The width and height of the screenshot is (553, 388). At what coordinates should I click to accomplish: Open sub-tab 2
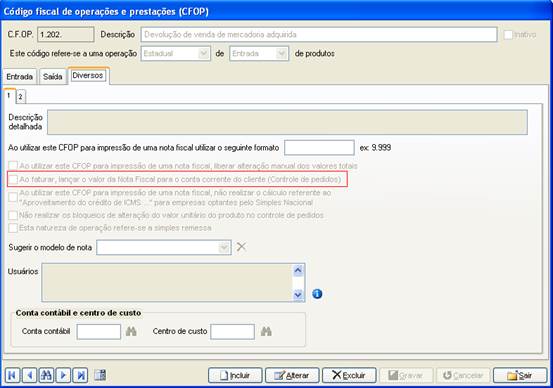coord(20,97)
